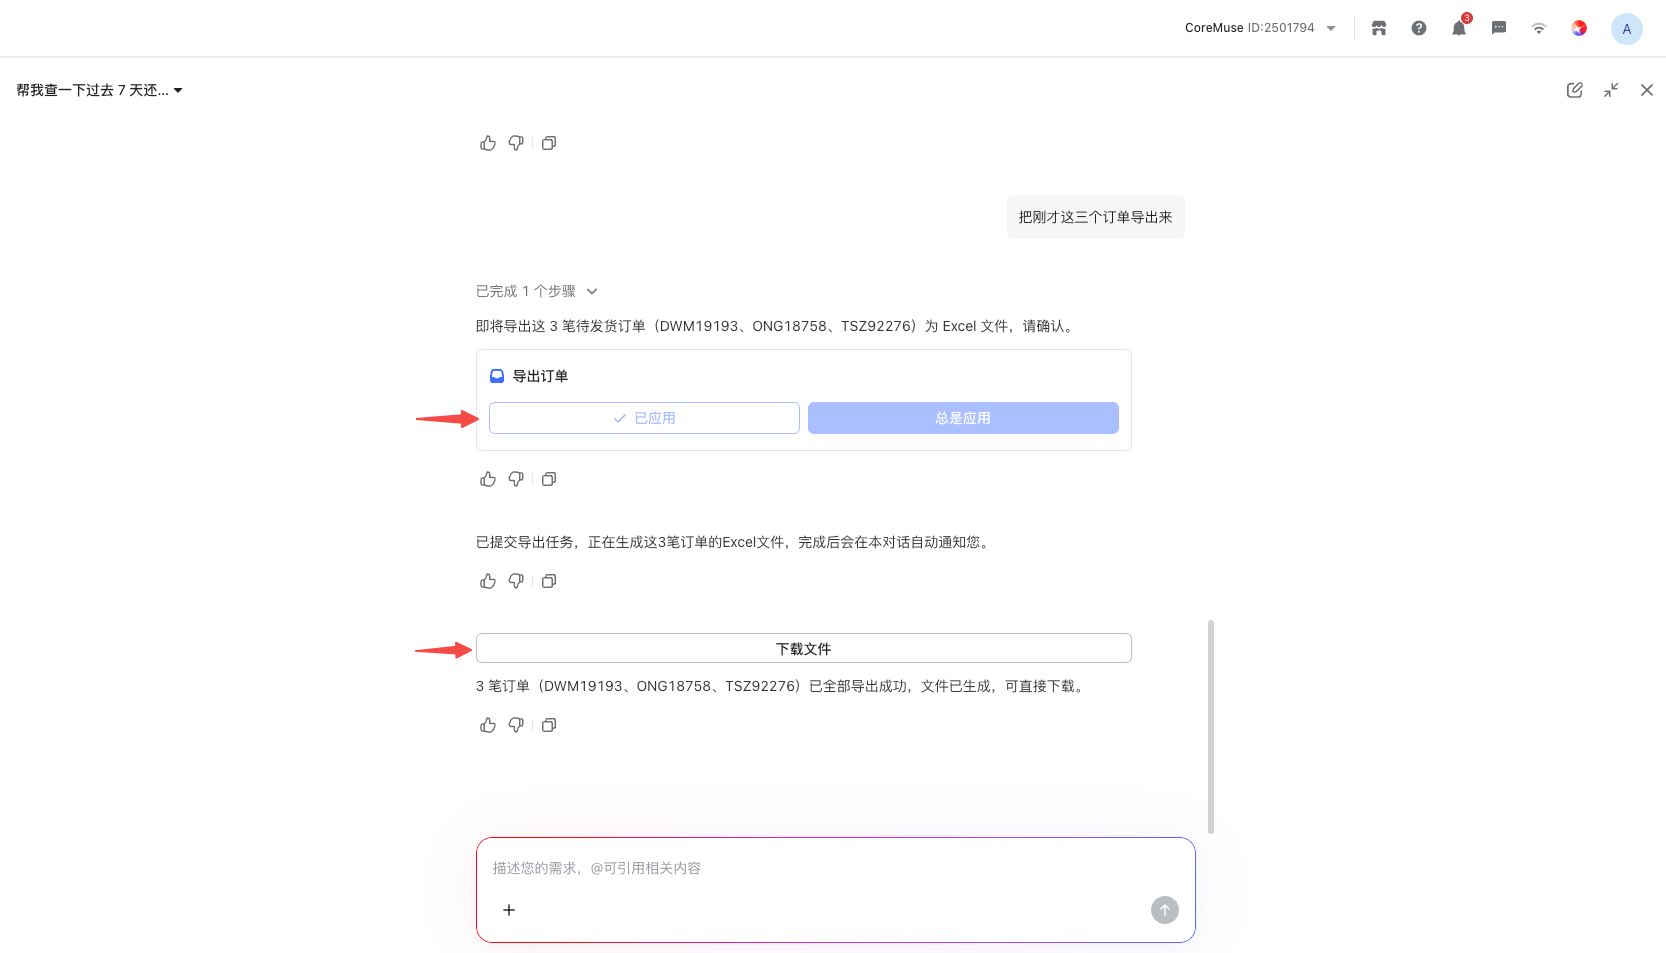Screen dimensions: 1666x953
Task: Open user avatar A menu
Action: [x=1627, y=29]
